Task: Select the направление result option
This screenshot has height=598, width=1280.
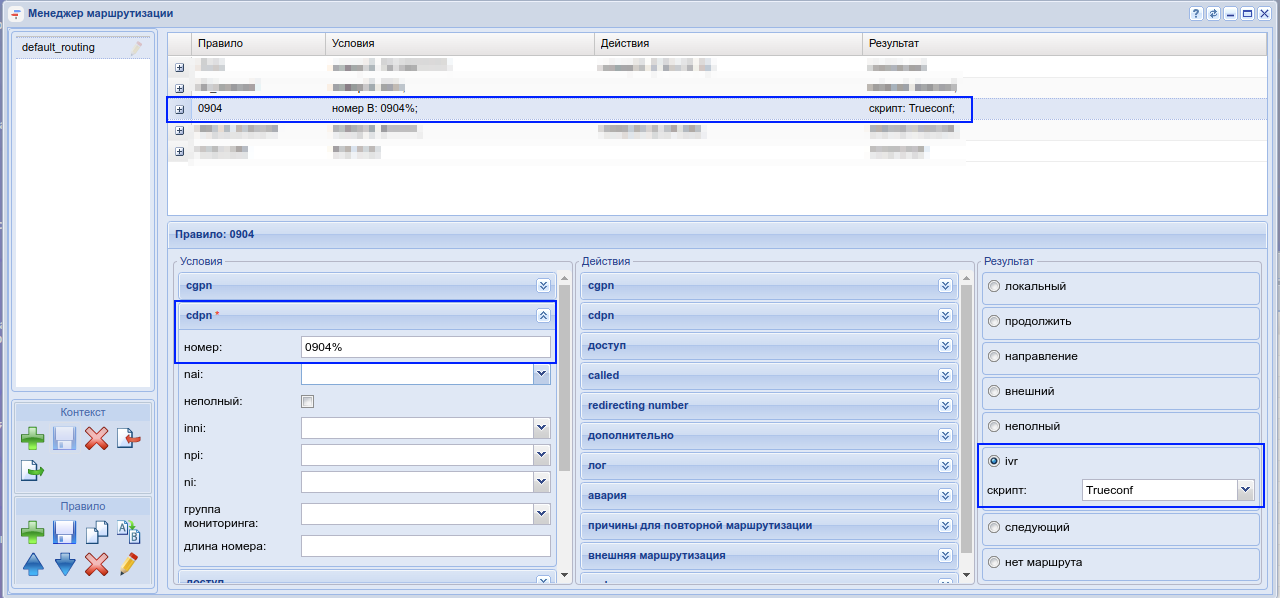Action: tap(994, 356)
